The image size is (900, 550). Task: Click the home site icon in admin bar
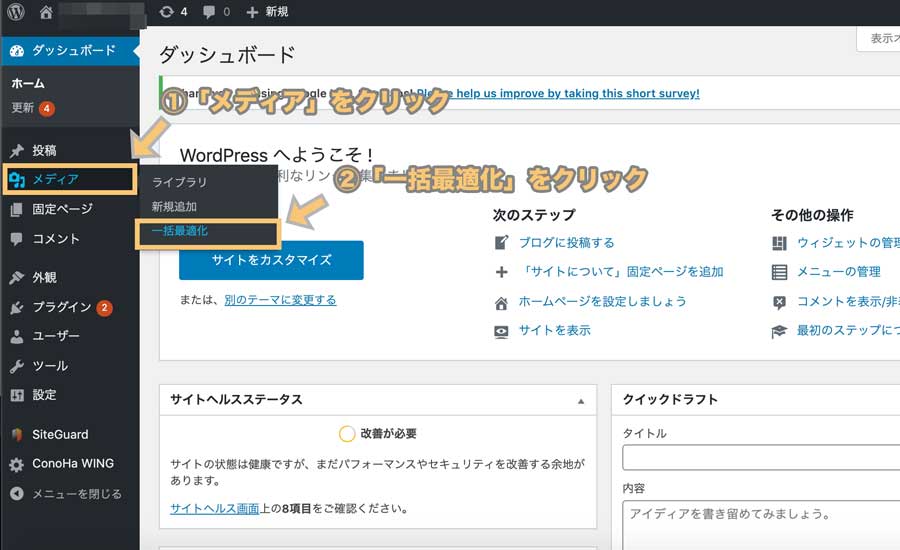tap(46, 12)
